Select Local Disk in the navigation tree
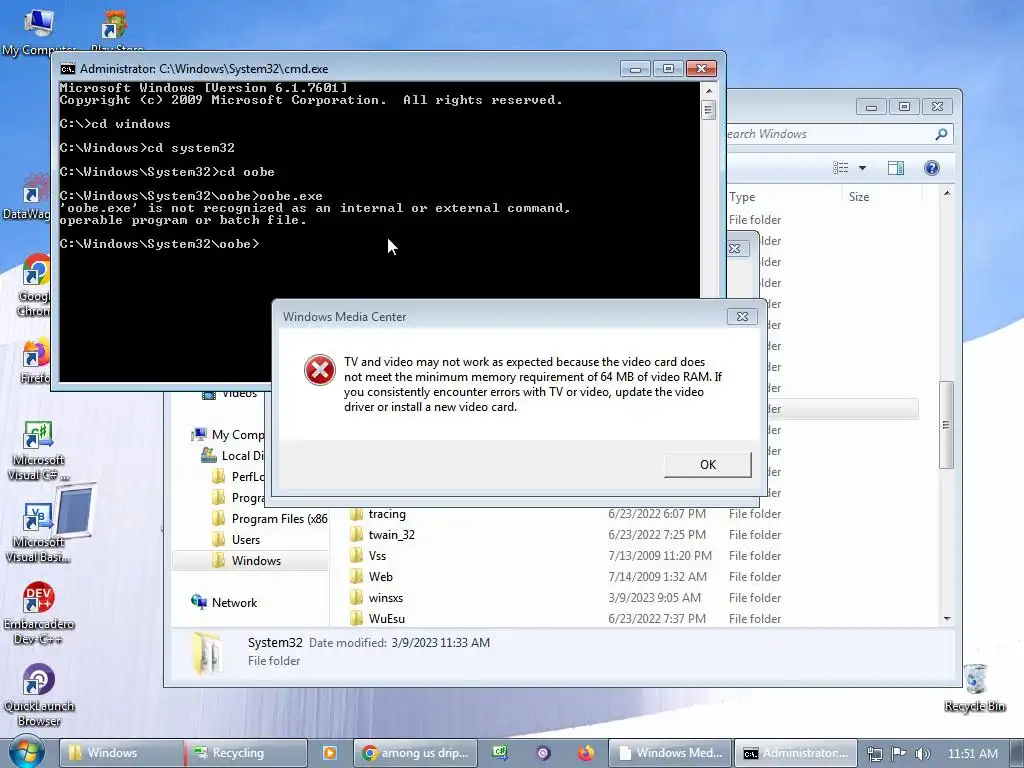This screenshot has height=768, width=1024. click(x=232, y=456)
